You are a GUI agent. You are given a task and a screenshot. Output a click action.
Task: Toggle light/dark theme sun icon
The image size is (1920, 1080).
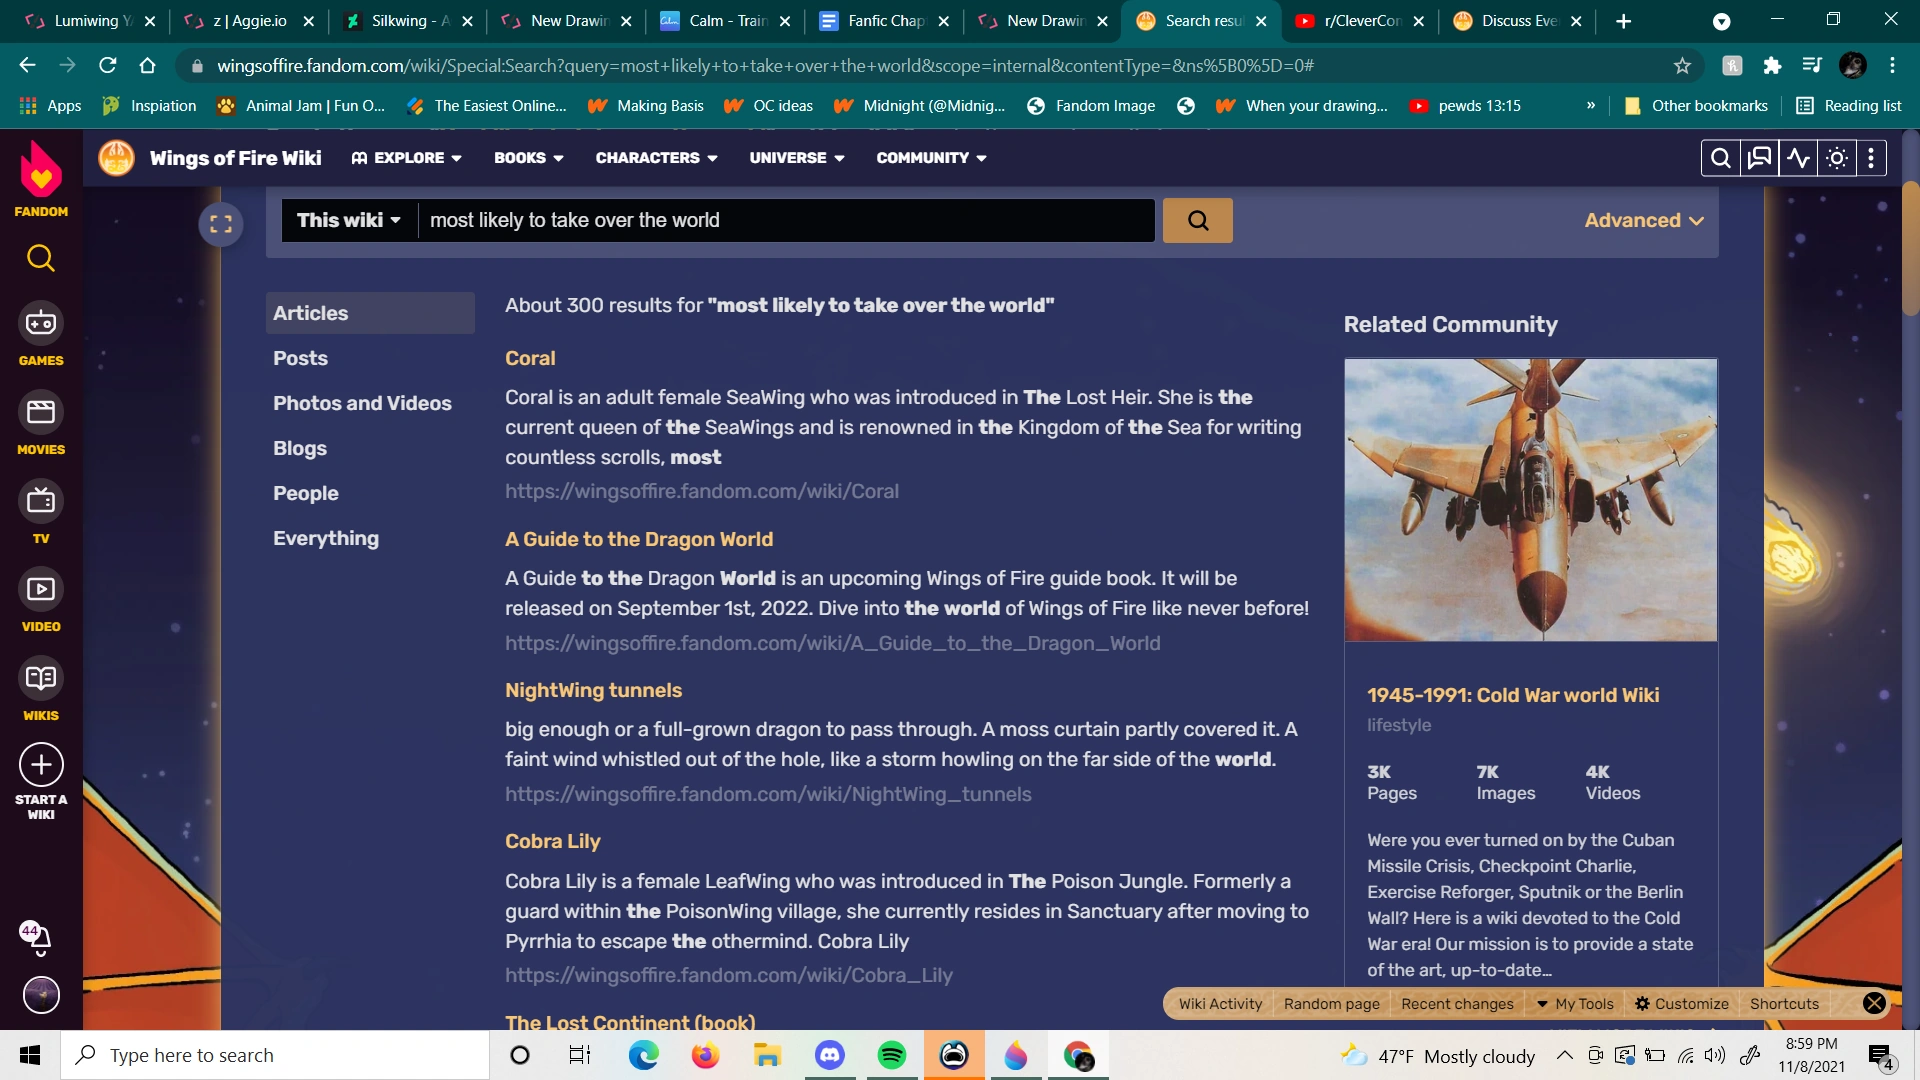(1836, 158)
